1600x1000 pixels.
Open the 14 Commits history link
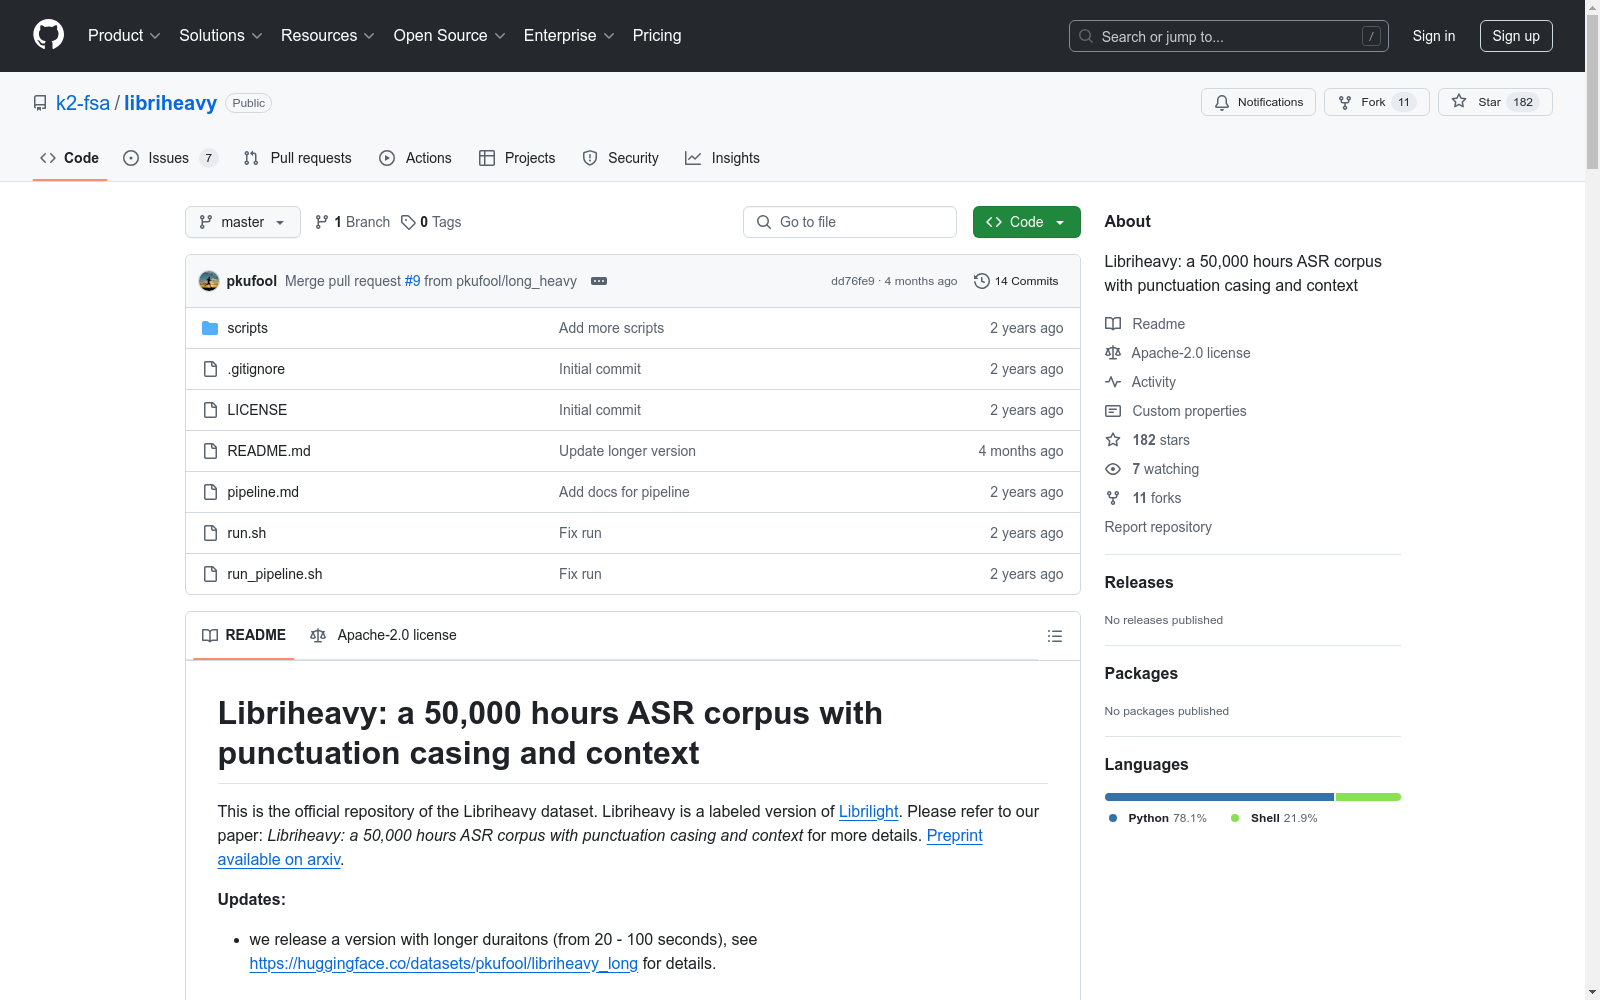pyautogui.click(x=1017, y=281)
